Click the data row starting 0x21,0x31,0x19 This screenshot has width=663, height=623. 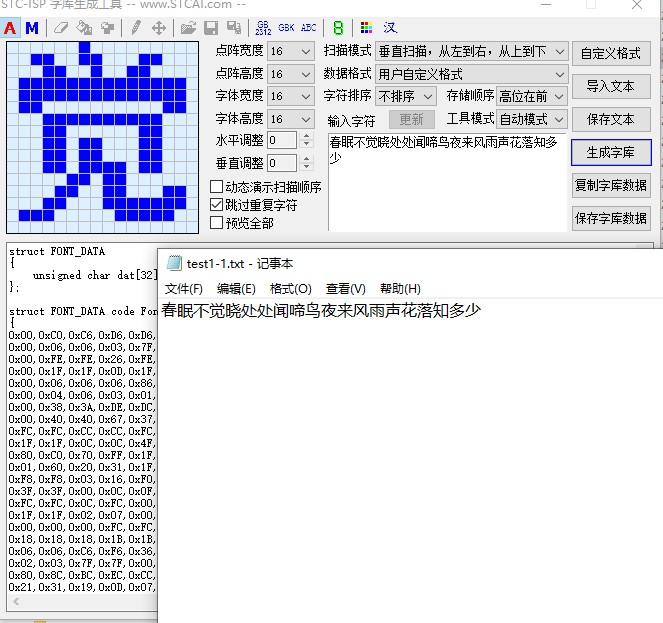click(82, 587)
